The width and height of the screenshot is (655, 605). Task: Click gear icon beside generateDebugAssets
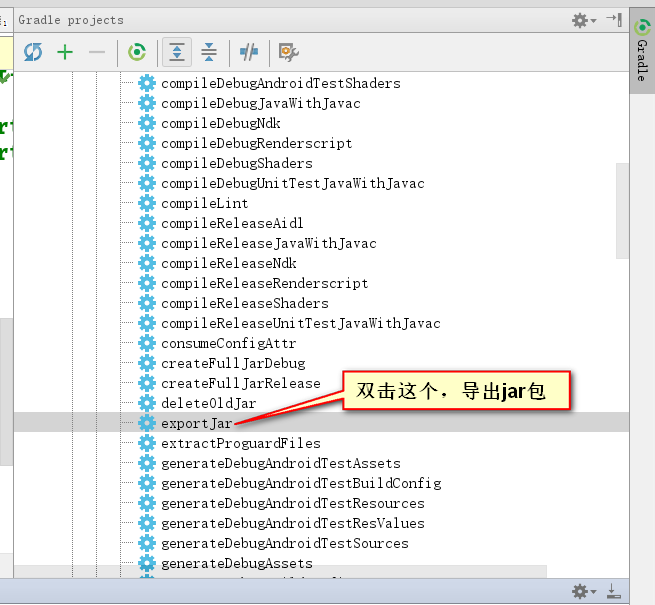coord(147,563)
